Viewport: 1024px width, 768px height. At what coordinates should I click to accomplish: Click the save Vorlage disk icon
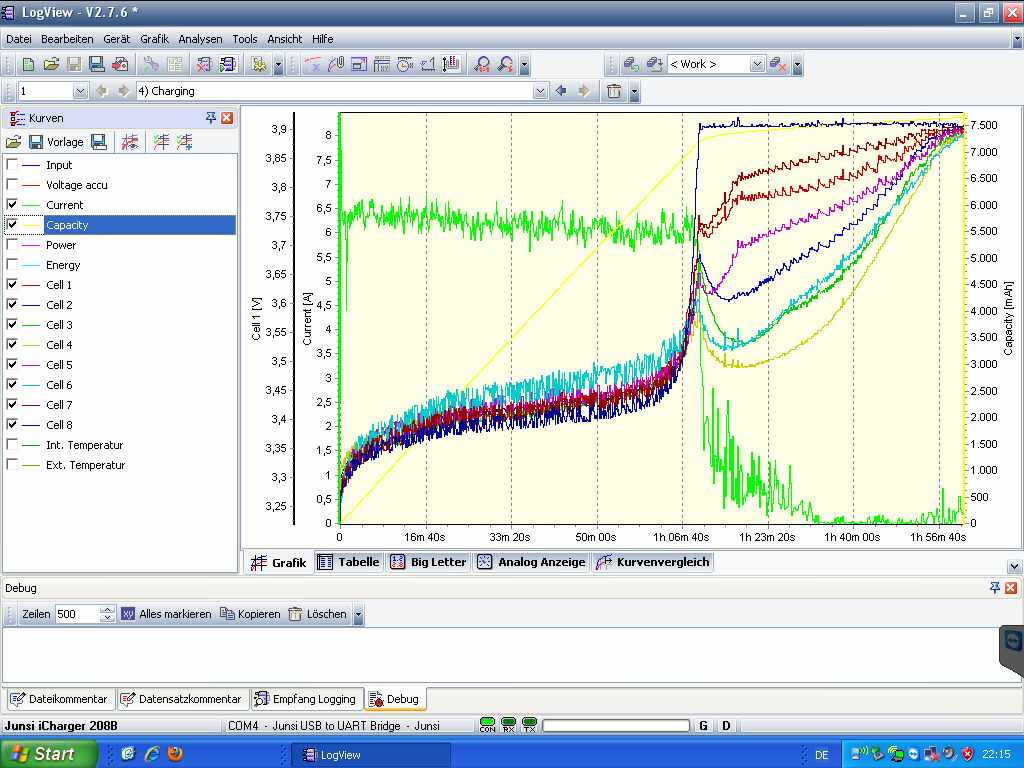(x=36, y=142)
